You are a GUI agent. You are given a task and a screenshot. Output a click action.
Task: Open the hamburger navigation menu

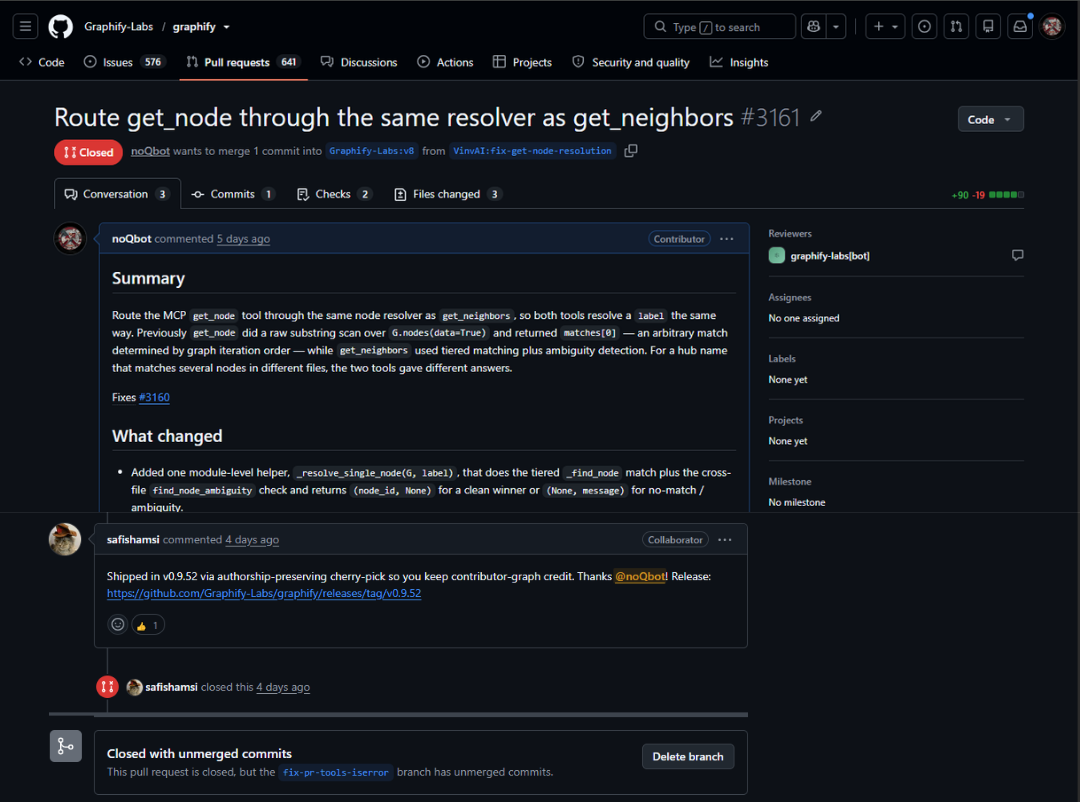pos(25,27)
